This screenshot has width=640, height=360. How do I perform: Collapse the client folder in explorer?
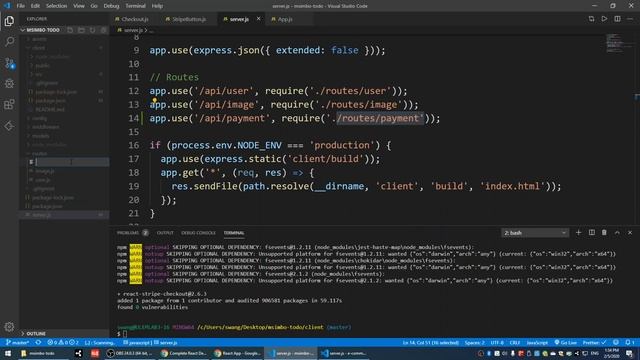(39, 48)
